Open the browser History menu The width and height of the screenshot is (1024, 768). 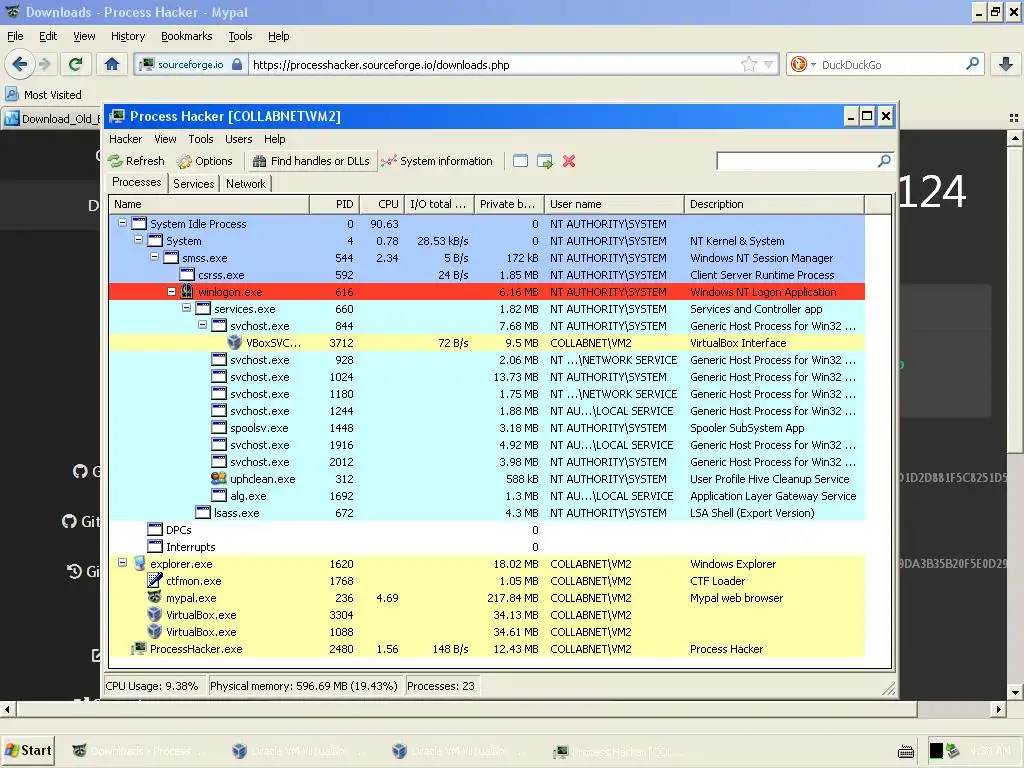[128, 36]
